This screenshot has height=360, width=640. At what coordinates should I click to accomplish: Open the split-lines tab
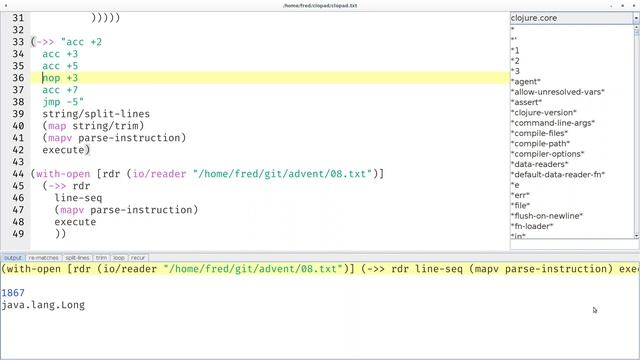pyautogui.click(x=77, y=258)
